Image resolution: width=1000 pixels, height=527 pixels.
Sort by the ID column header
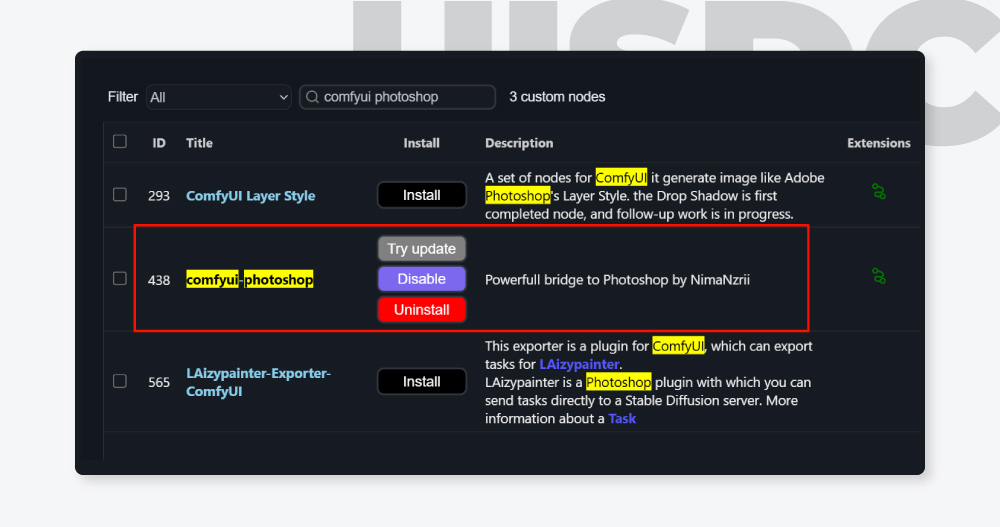[x=159, y=143]
